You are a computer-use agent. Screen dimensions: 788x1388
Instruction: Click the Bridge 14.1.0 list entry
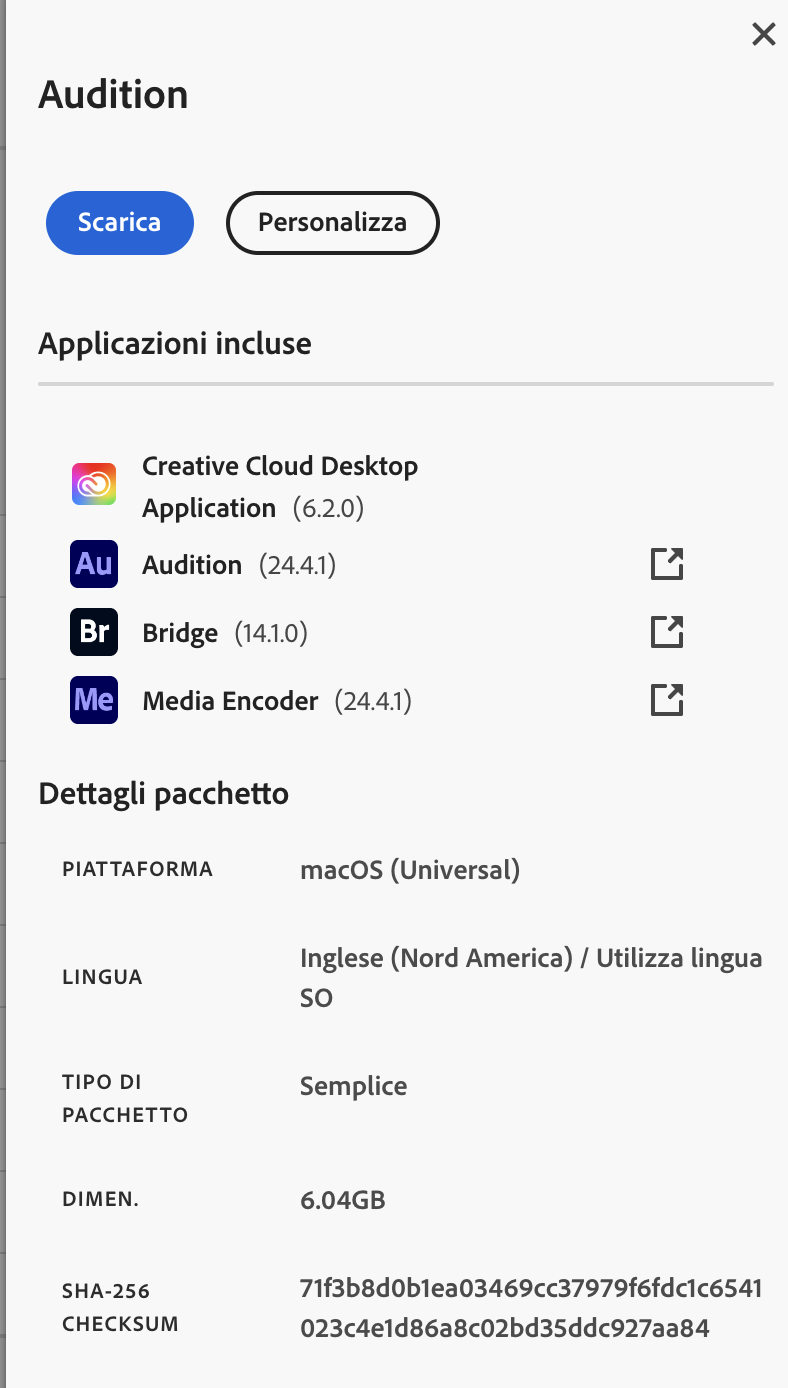tap(180, 633)
